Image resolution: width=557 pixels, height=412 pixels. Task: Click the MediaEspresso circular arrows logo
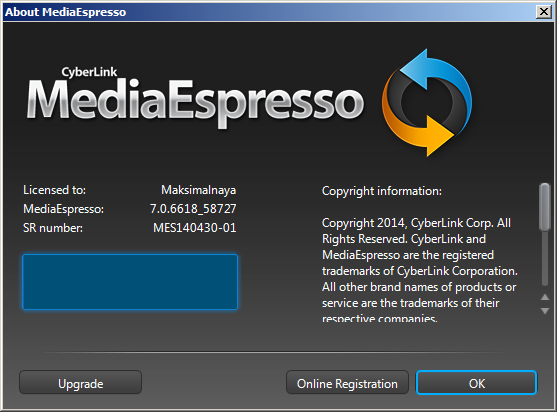coord(427,103)
